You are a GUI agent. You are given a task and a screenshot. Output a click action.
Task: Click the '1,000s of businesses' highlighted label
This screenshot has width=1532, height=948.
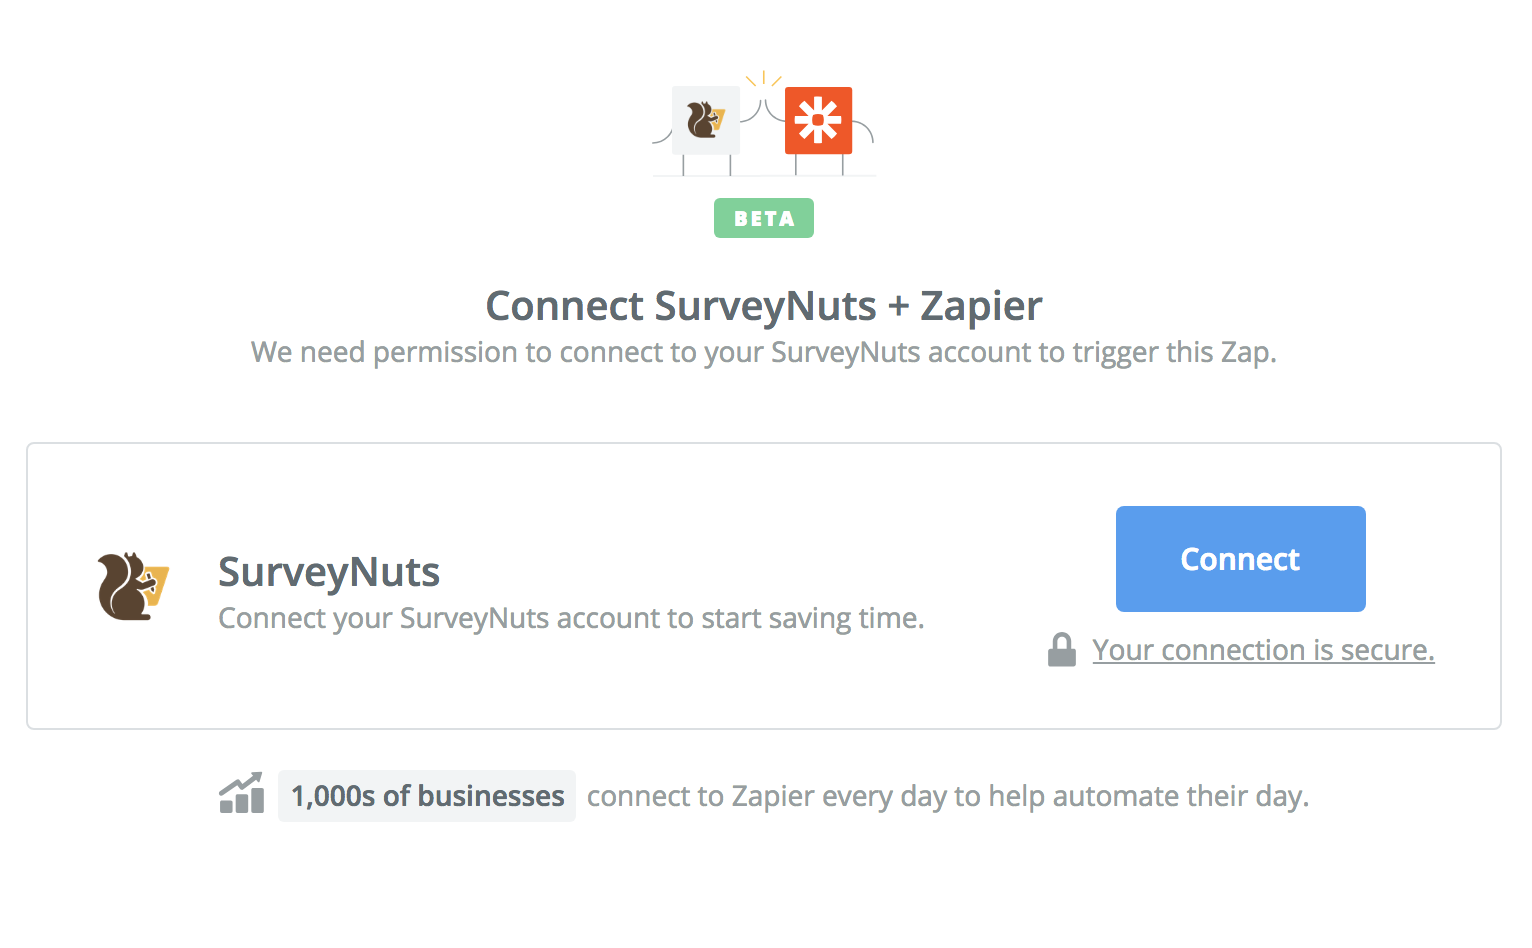tap(426, 795)
